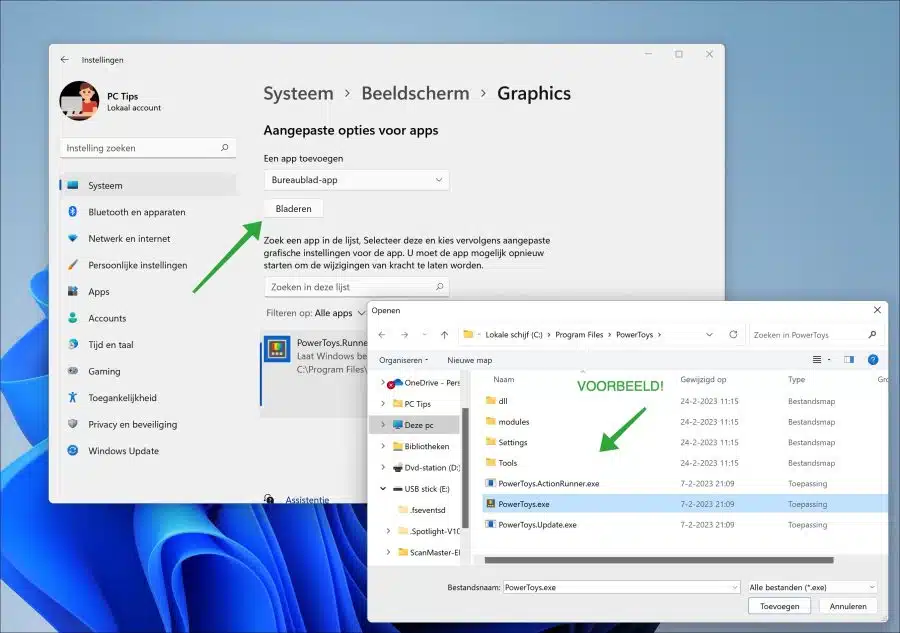
Task: Click the Toevoegen button
Action: [x=779, y=606]
